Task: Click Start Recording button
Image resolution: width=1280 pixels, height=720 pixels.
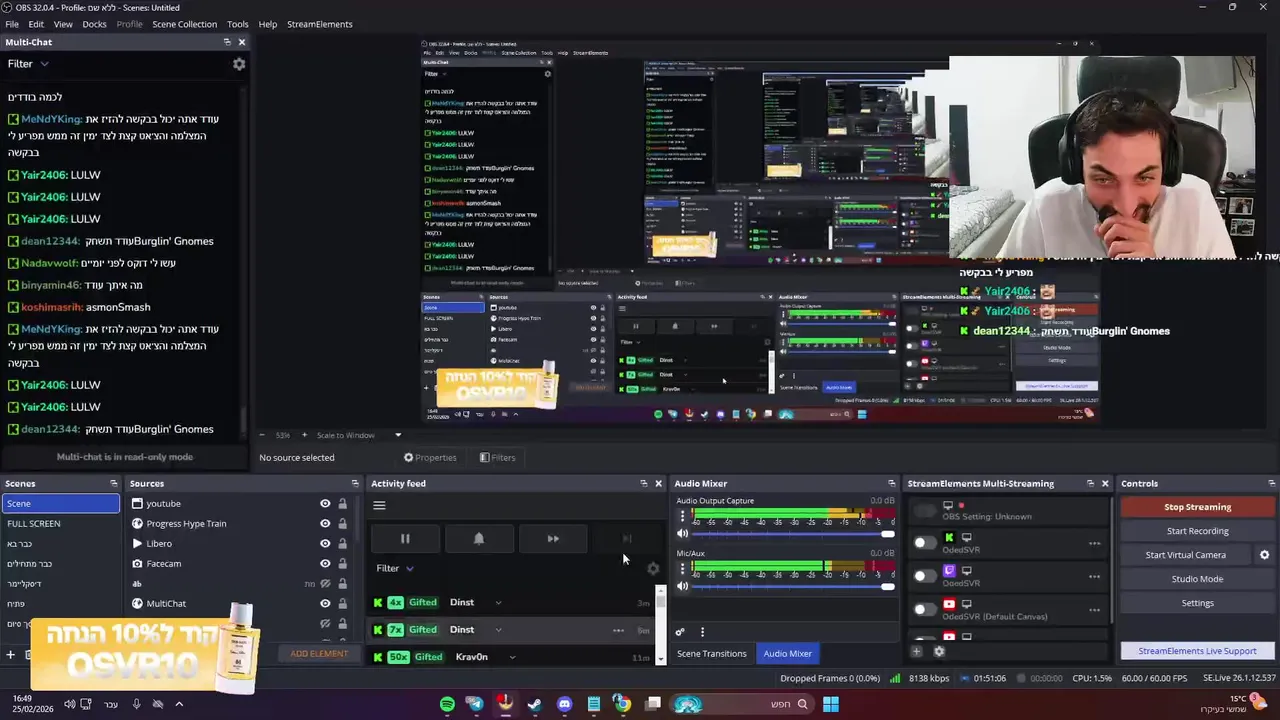Action: pyautogui.click(x=1197, y=531)
